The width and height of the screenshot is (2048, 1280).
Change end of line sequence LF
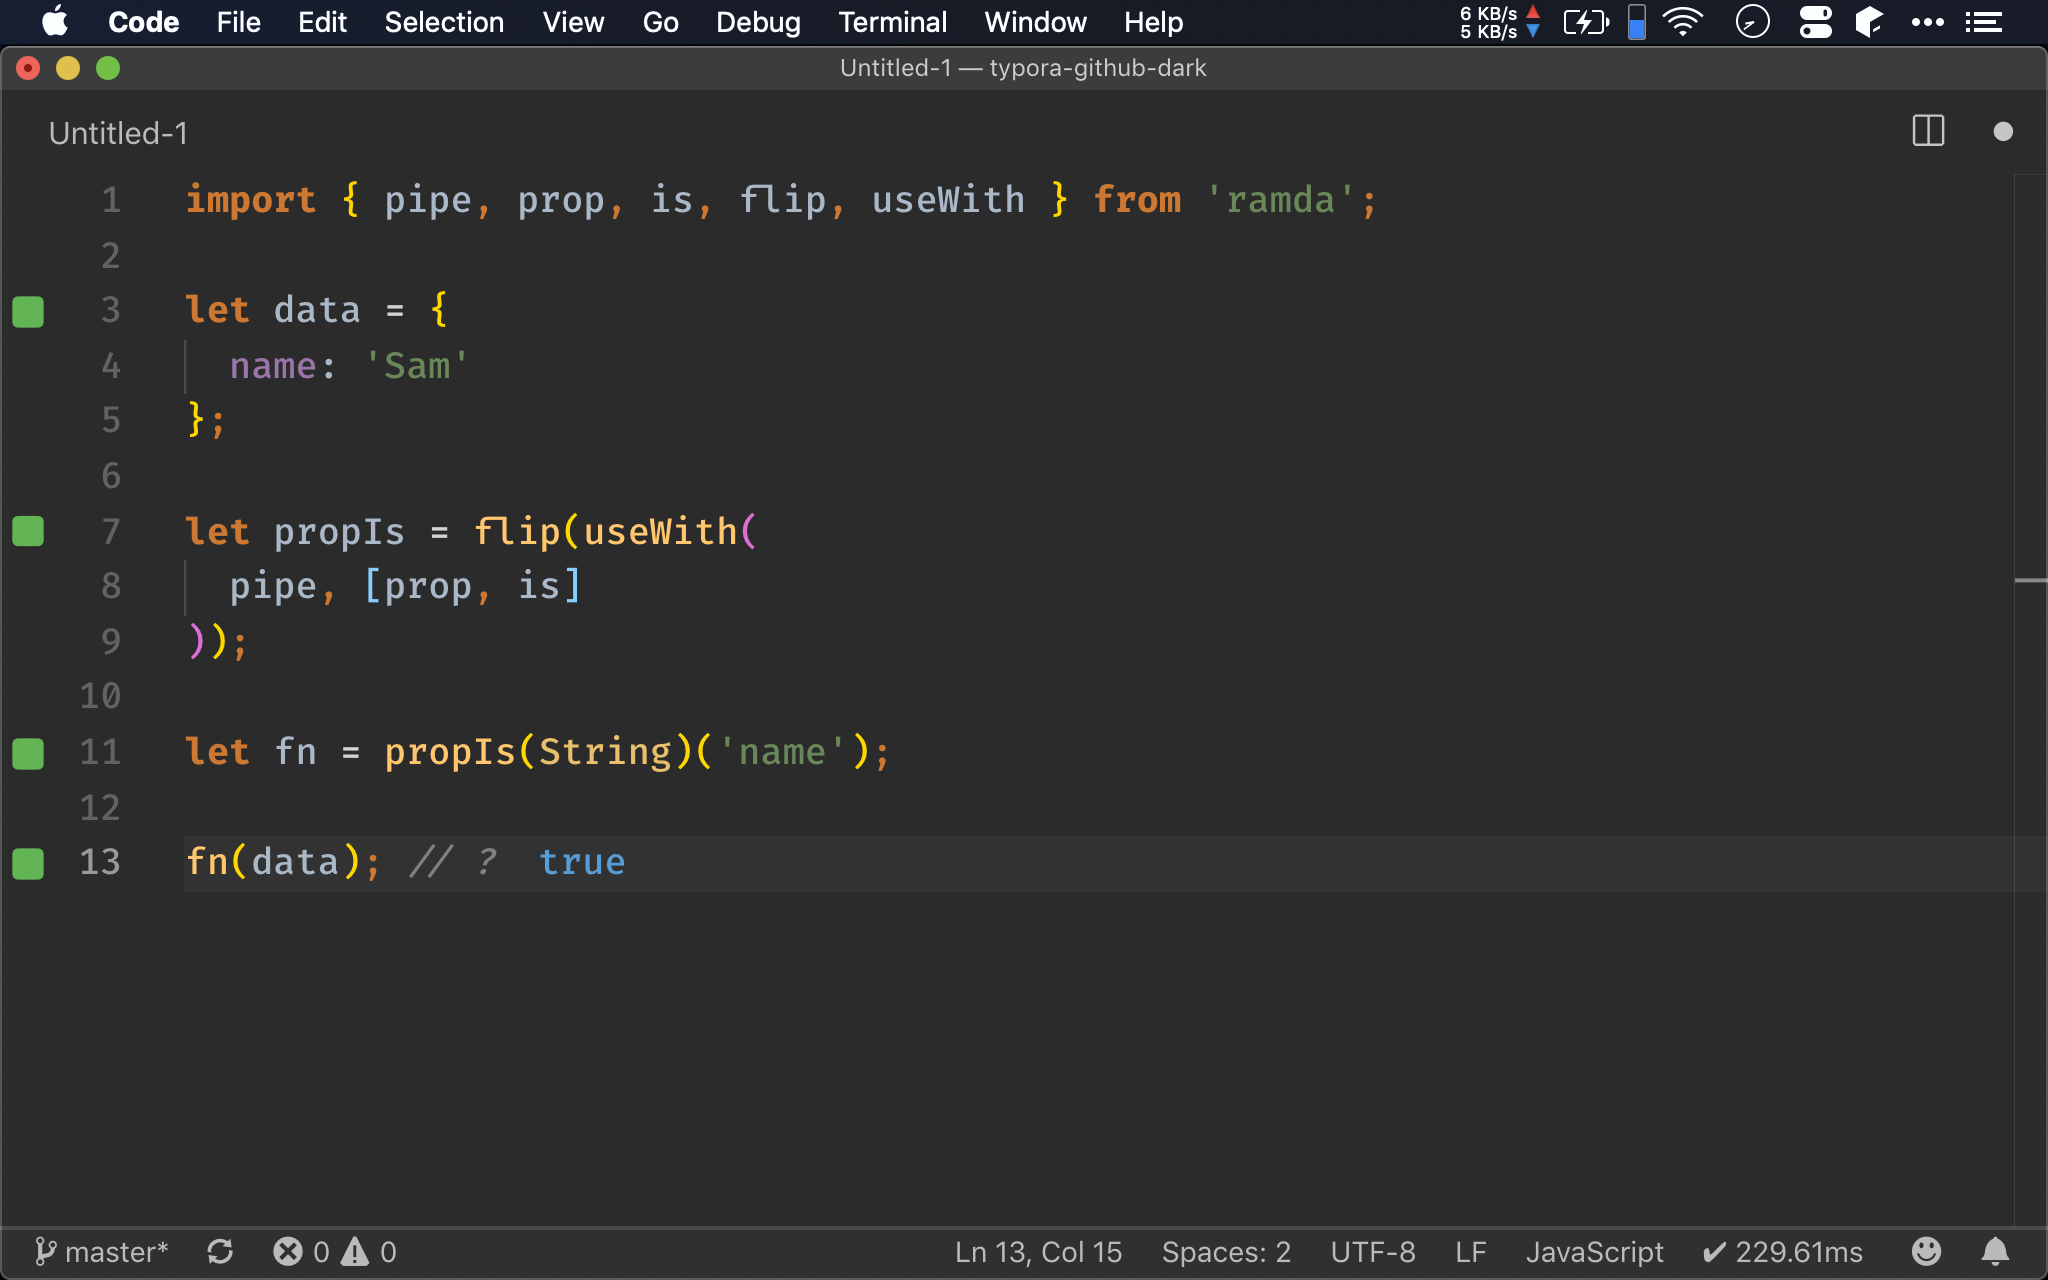click(1471, 1252)
